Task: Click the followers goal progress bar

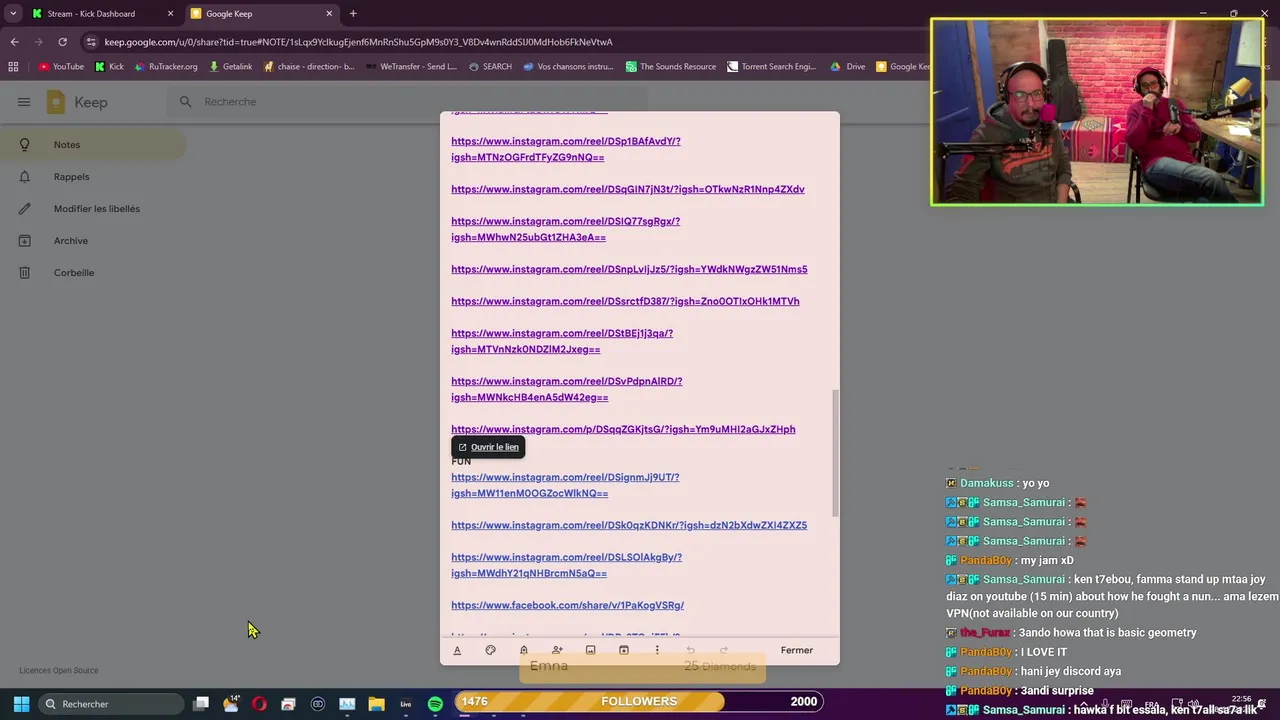Action: [x=640, y=701]
